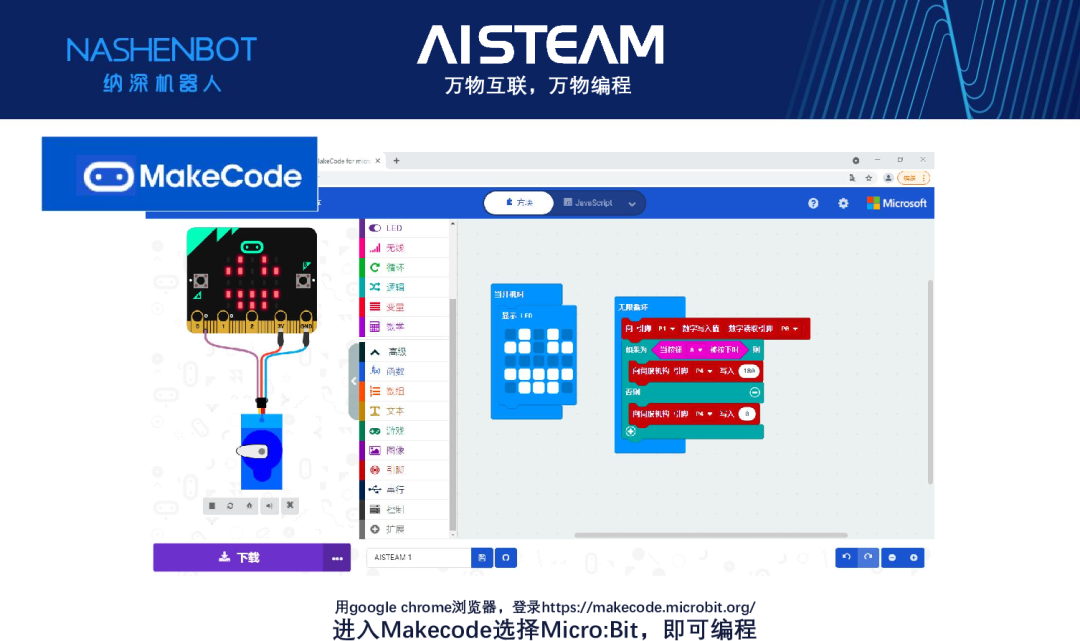Open the help menu question mark
The image size is (1080, 641).
coord(813,203)
